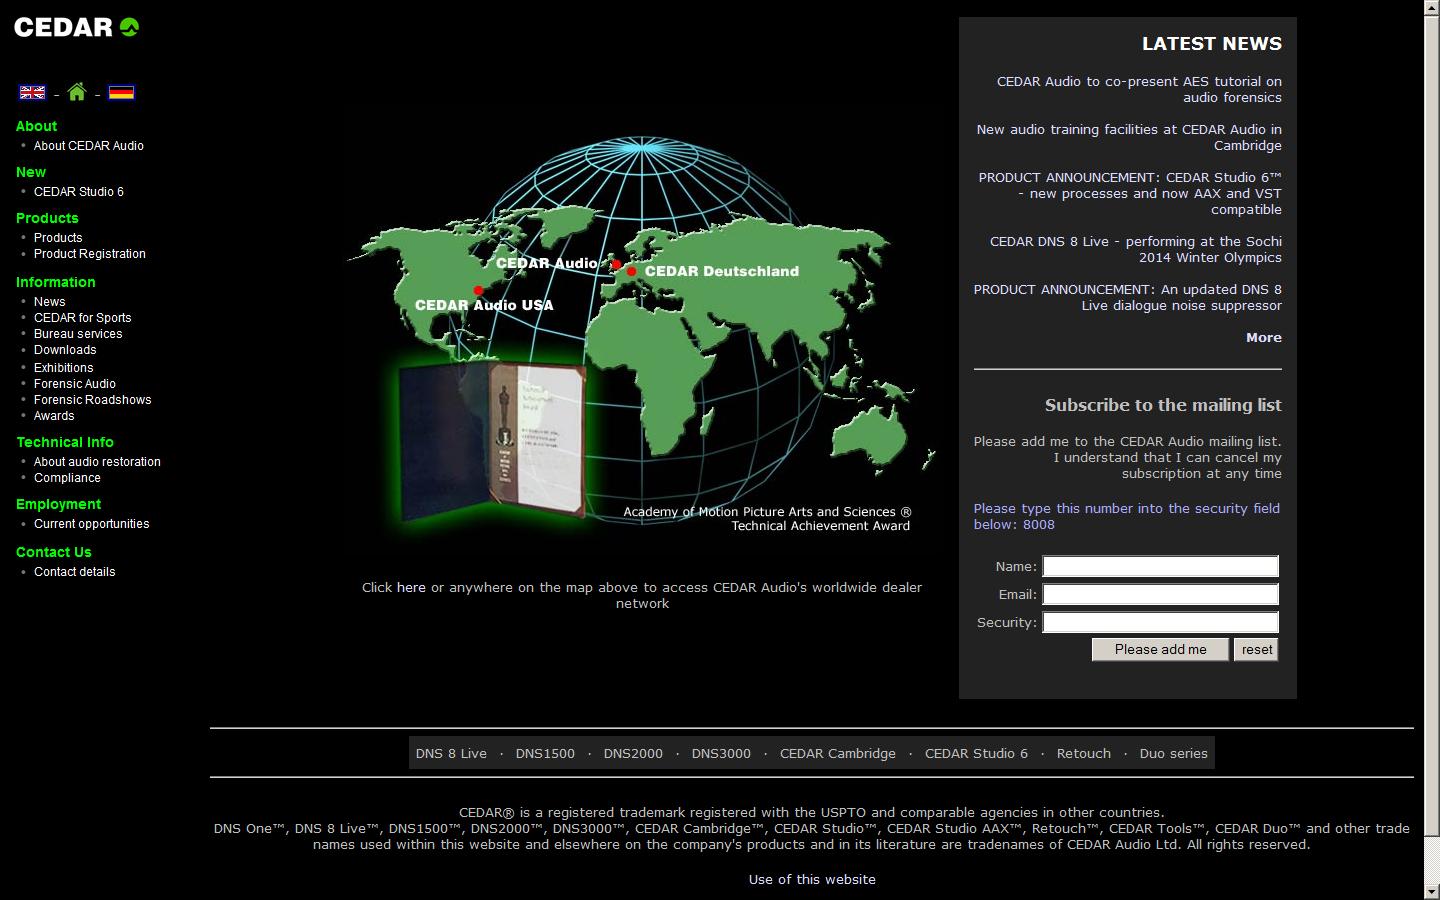Click the scrollbar down arrow
The width and height of the screenshot is (1440, 900).
coord(1431,892)
